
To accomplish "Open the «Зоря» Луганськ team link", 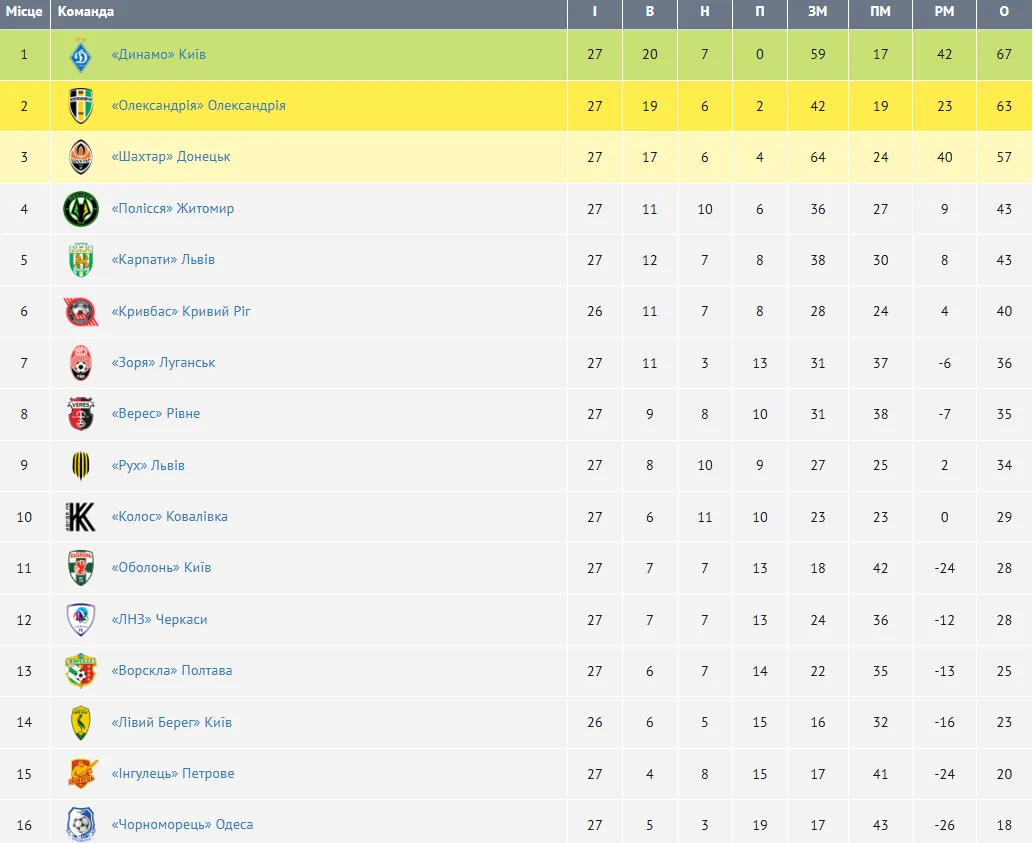I will (163, 363).
